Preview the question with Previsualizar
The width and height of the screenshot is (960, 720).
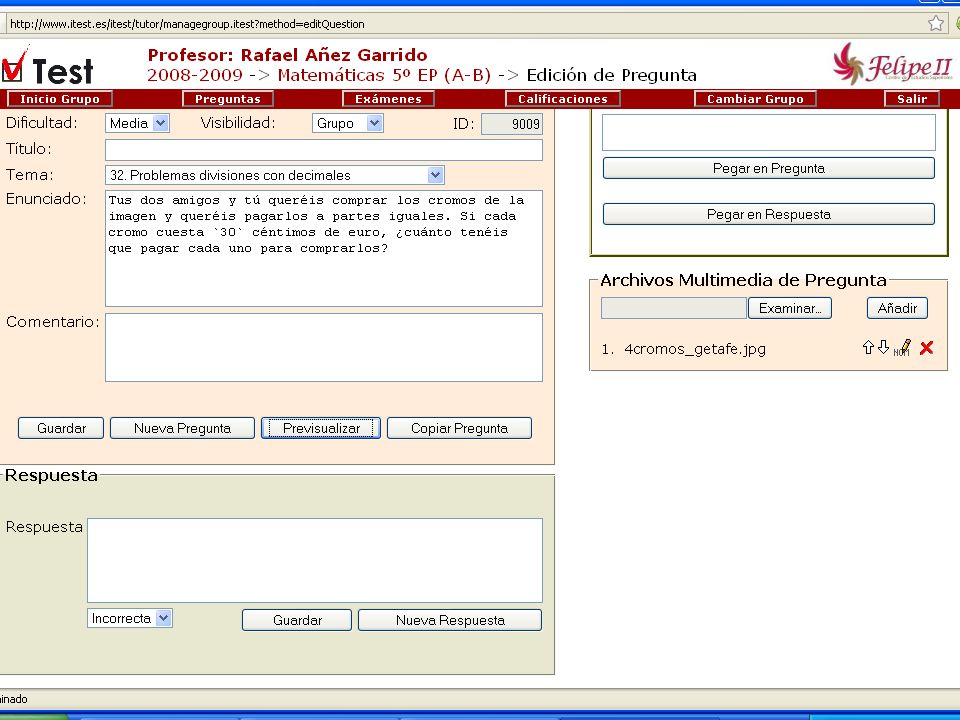pyautogui.click(x=321, y=428)
